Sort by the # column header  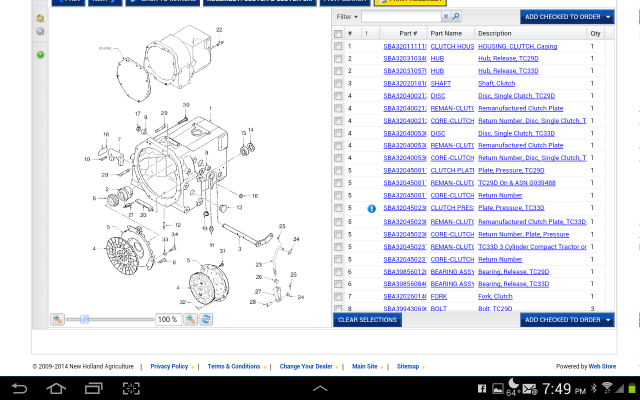pos(351,33)
